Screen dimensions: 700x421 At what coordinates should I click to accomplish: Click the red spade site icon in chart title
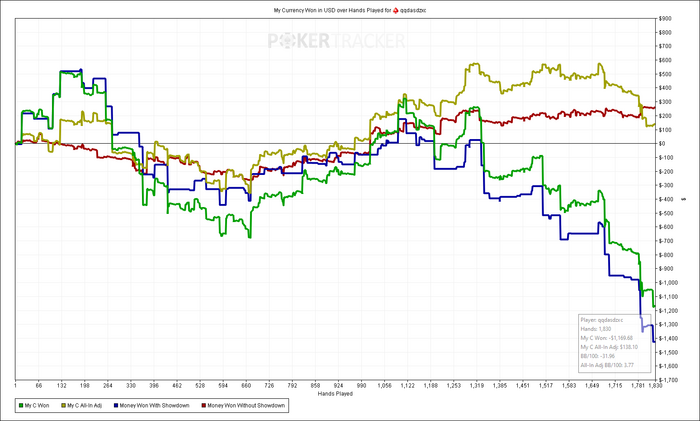tap(396, 10)
